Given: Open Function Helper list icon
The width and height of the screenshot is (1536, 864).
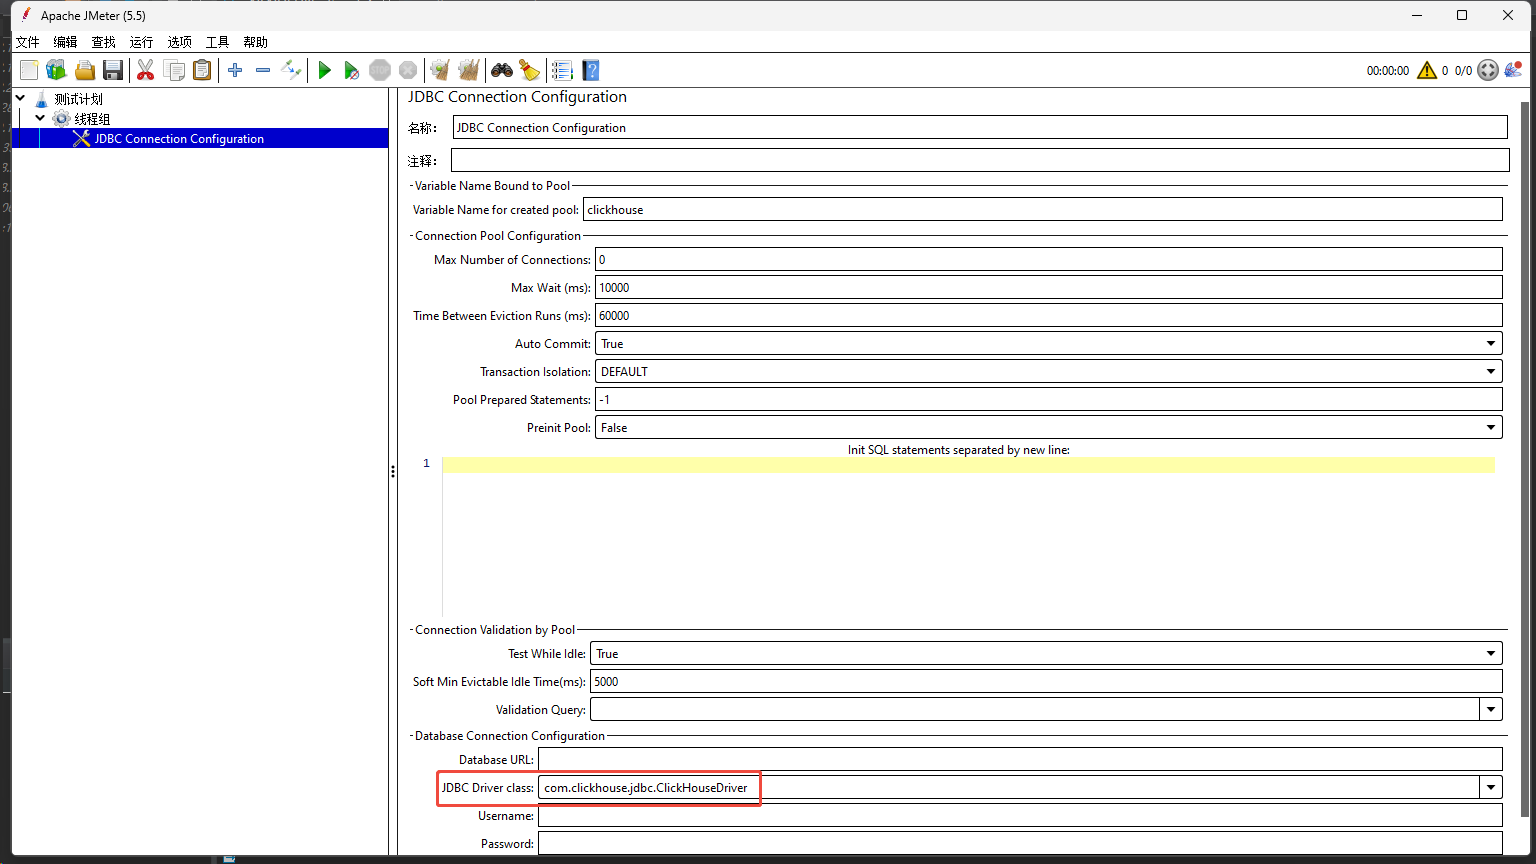Looking at the screenshot, I should [562, 70].
